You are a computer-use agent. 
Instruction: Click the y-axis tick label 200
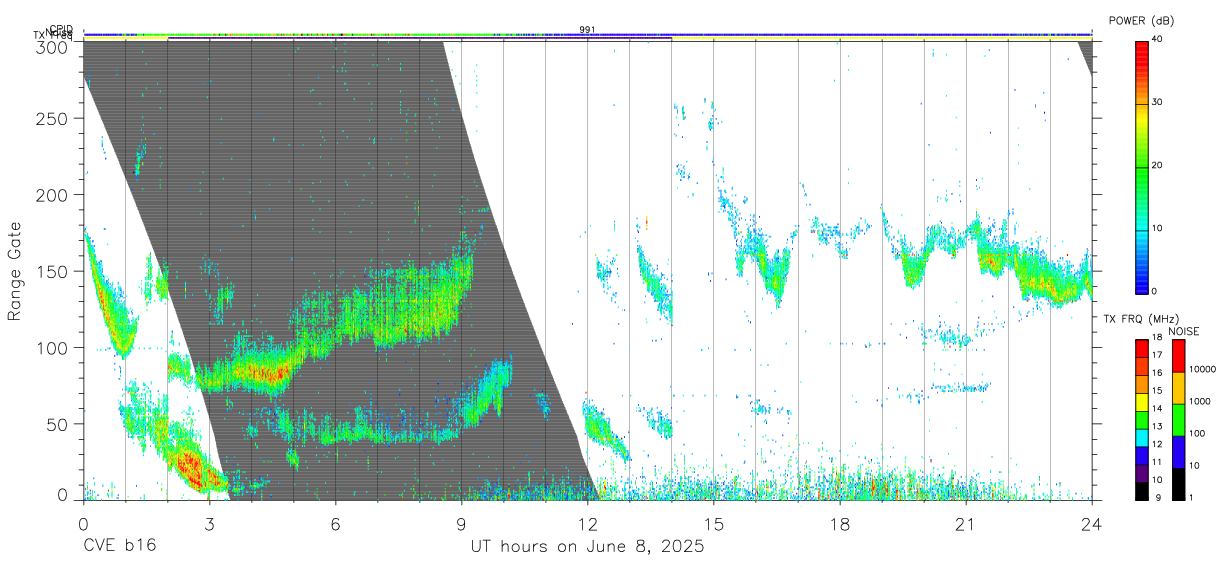pos(52,194)
